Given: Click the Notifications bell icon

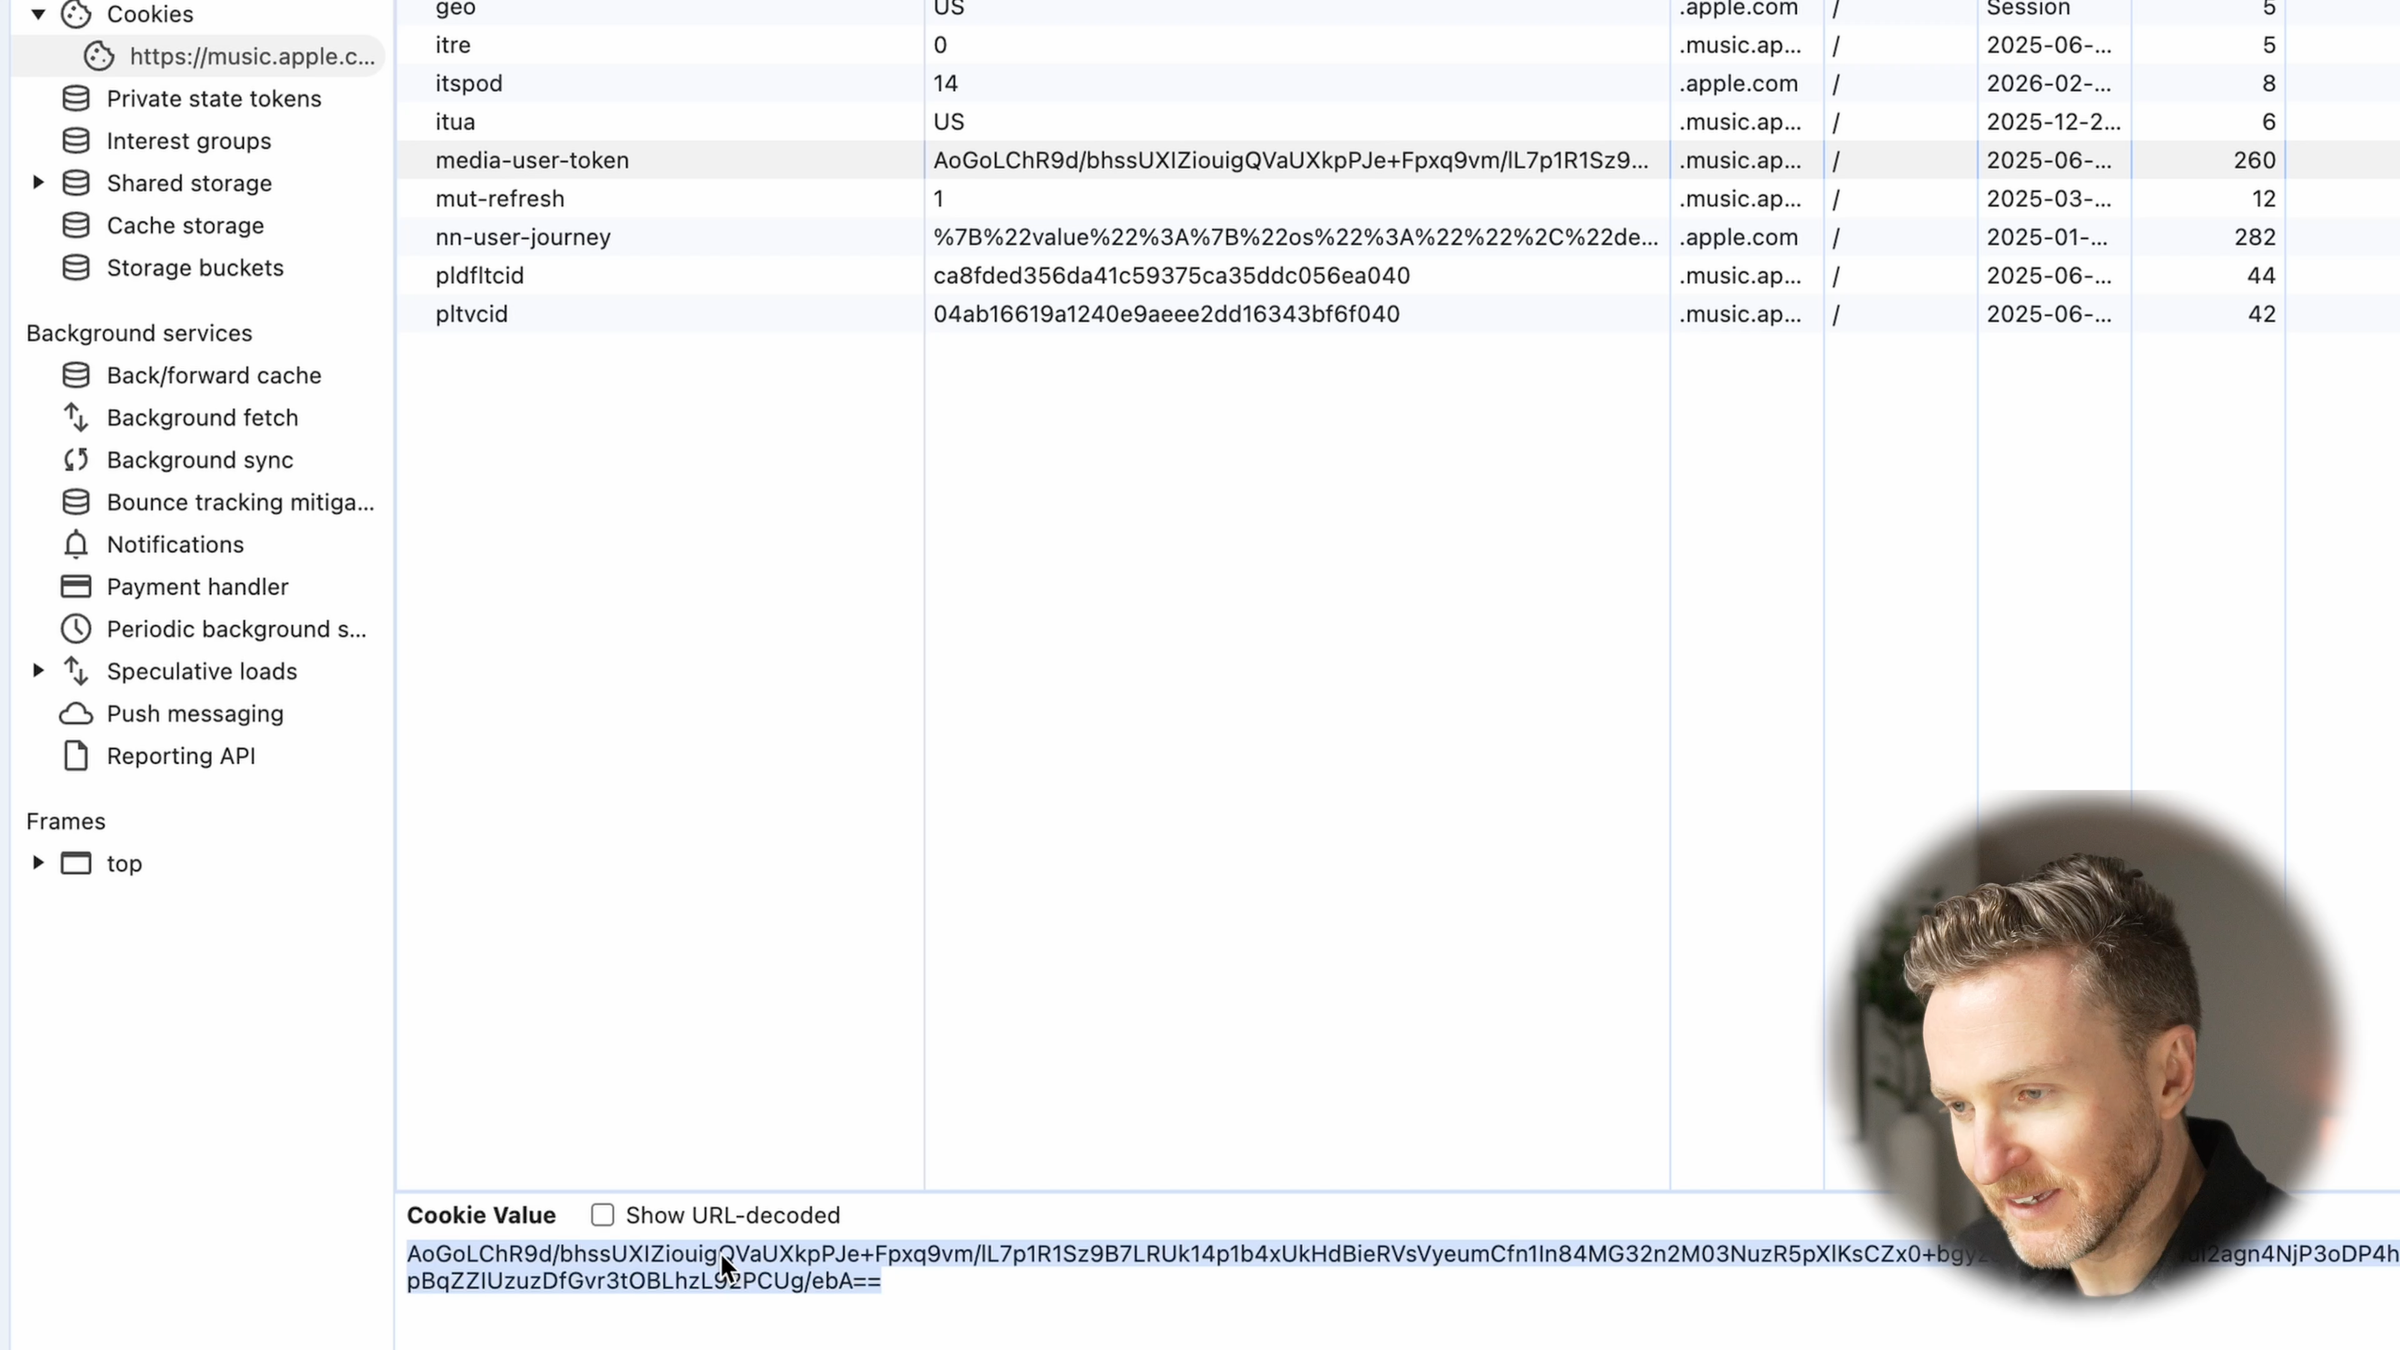Looking at the screenshot, I should (76, 544).
